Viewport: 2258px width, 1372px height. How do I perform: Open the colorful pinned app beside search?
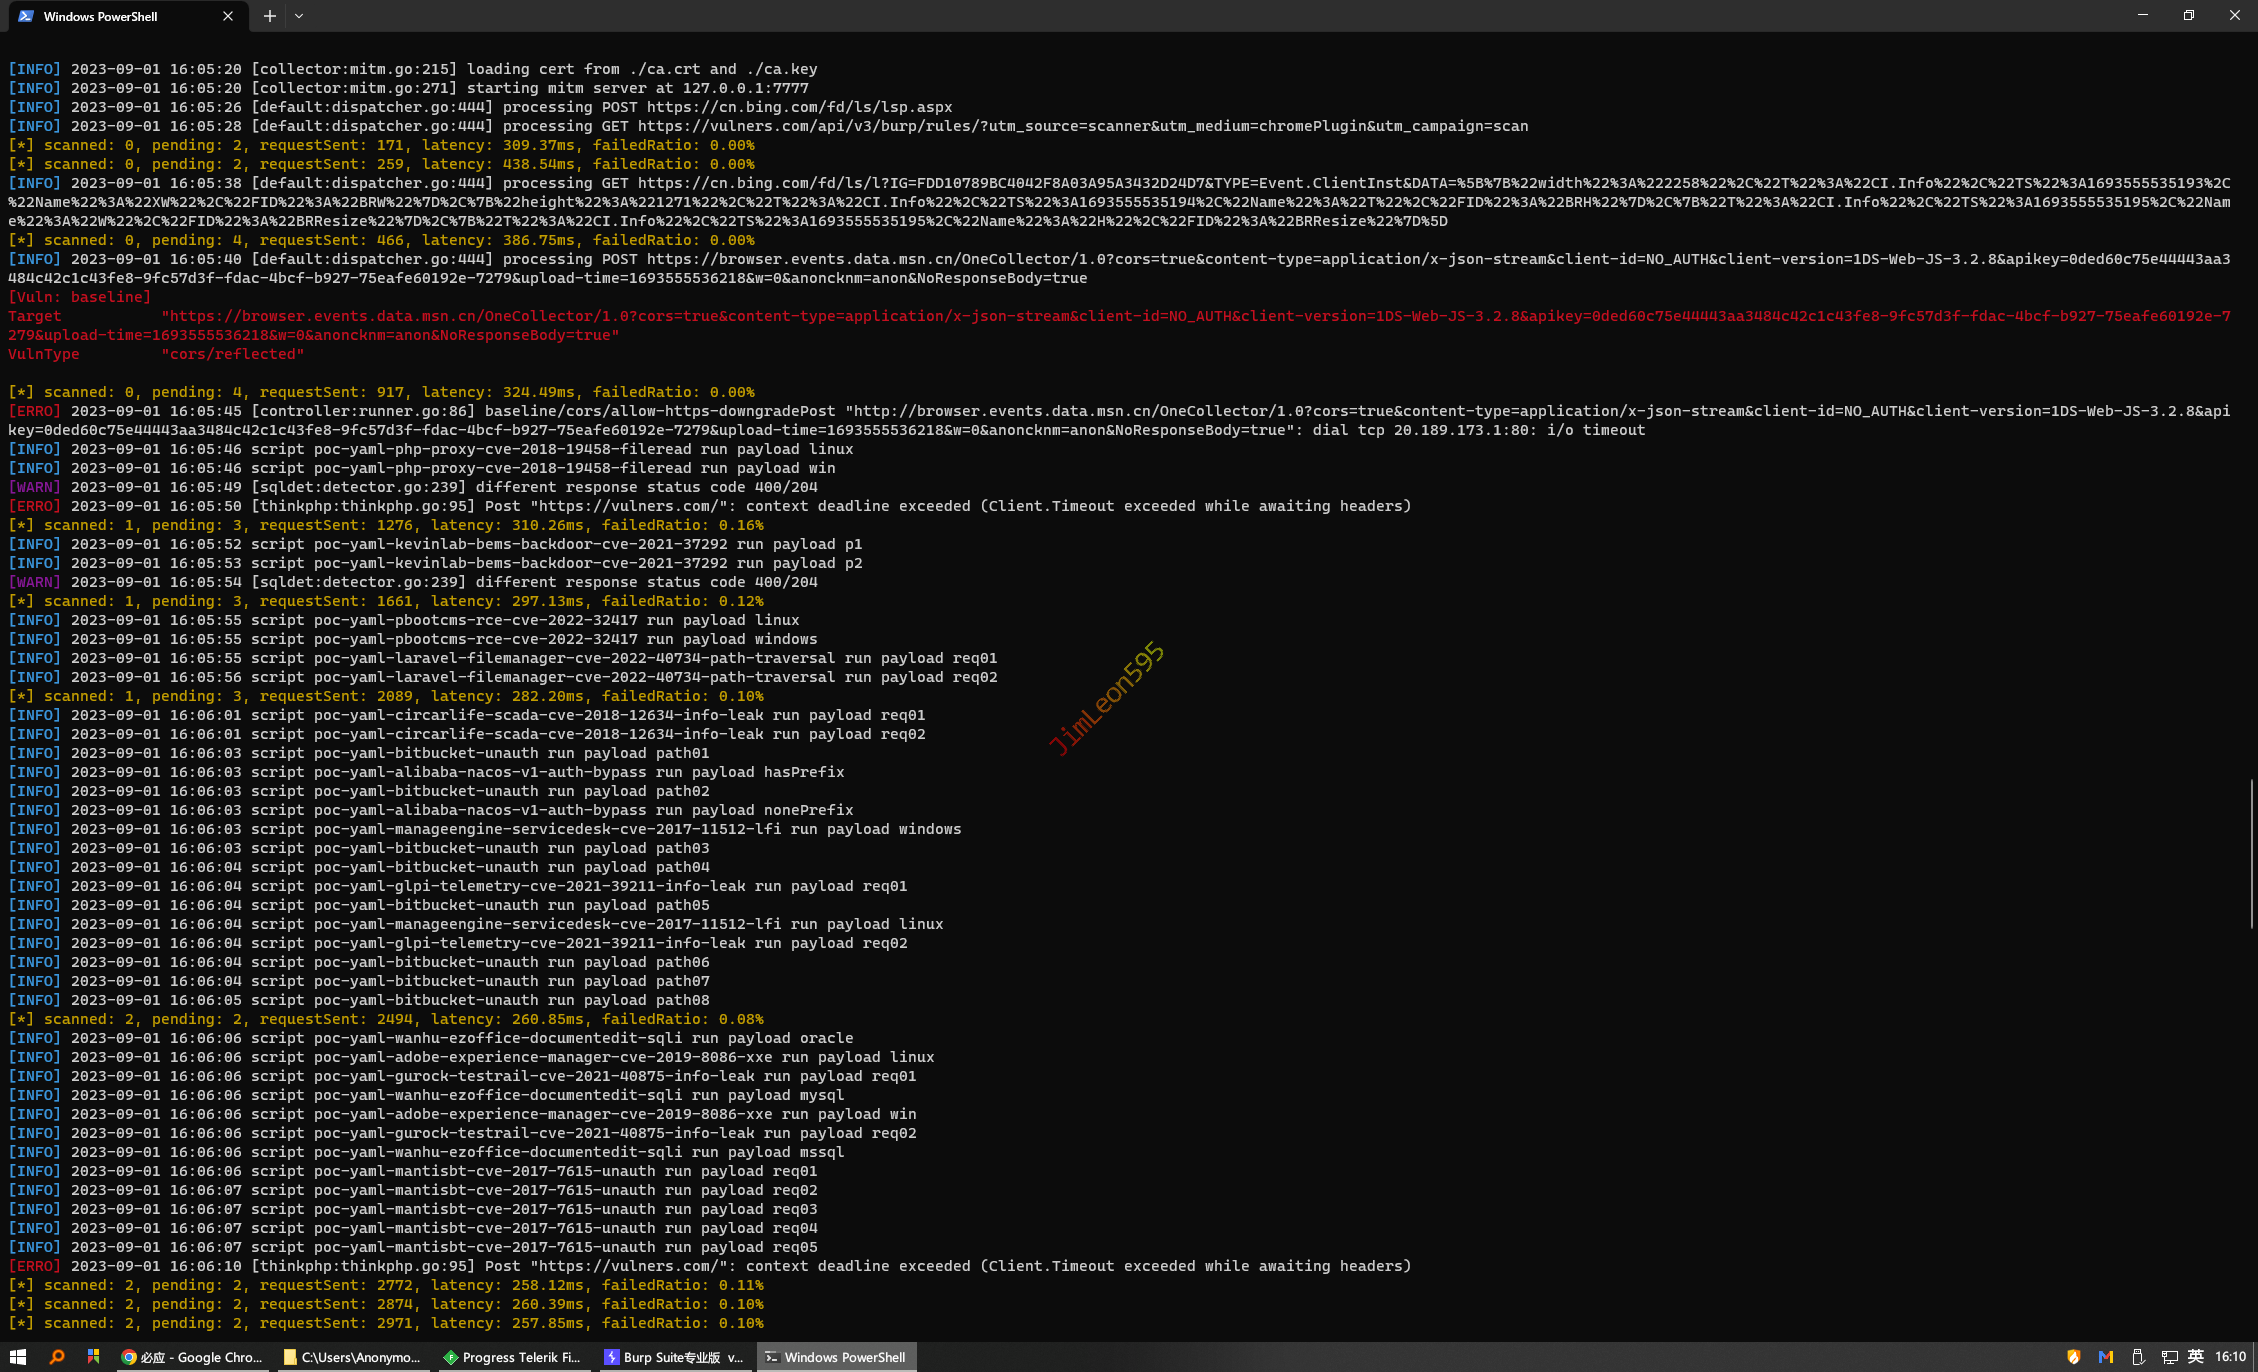coord(93,1357)
